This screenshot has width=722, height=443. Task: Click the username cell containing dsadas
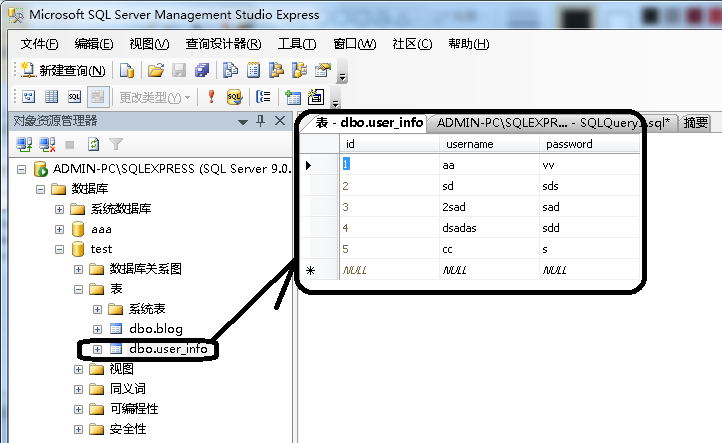(x=489, y=228)
